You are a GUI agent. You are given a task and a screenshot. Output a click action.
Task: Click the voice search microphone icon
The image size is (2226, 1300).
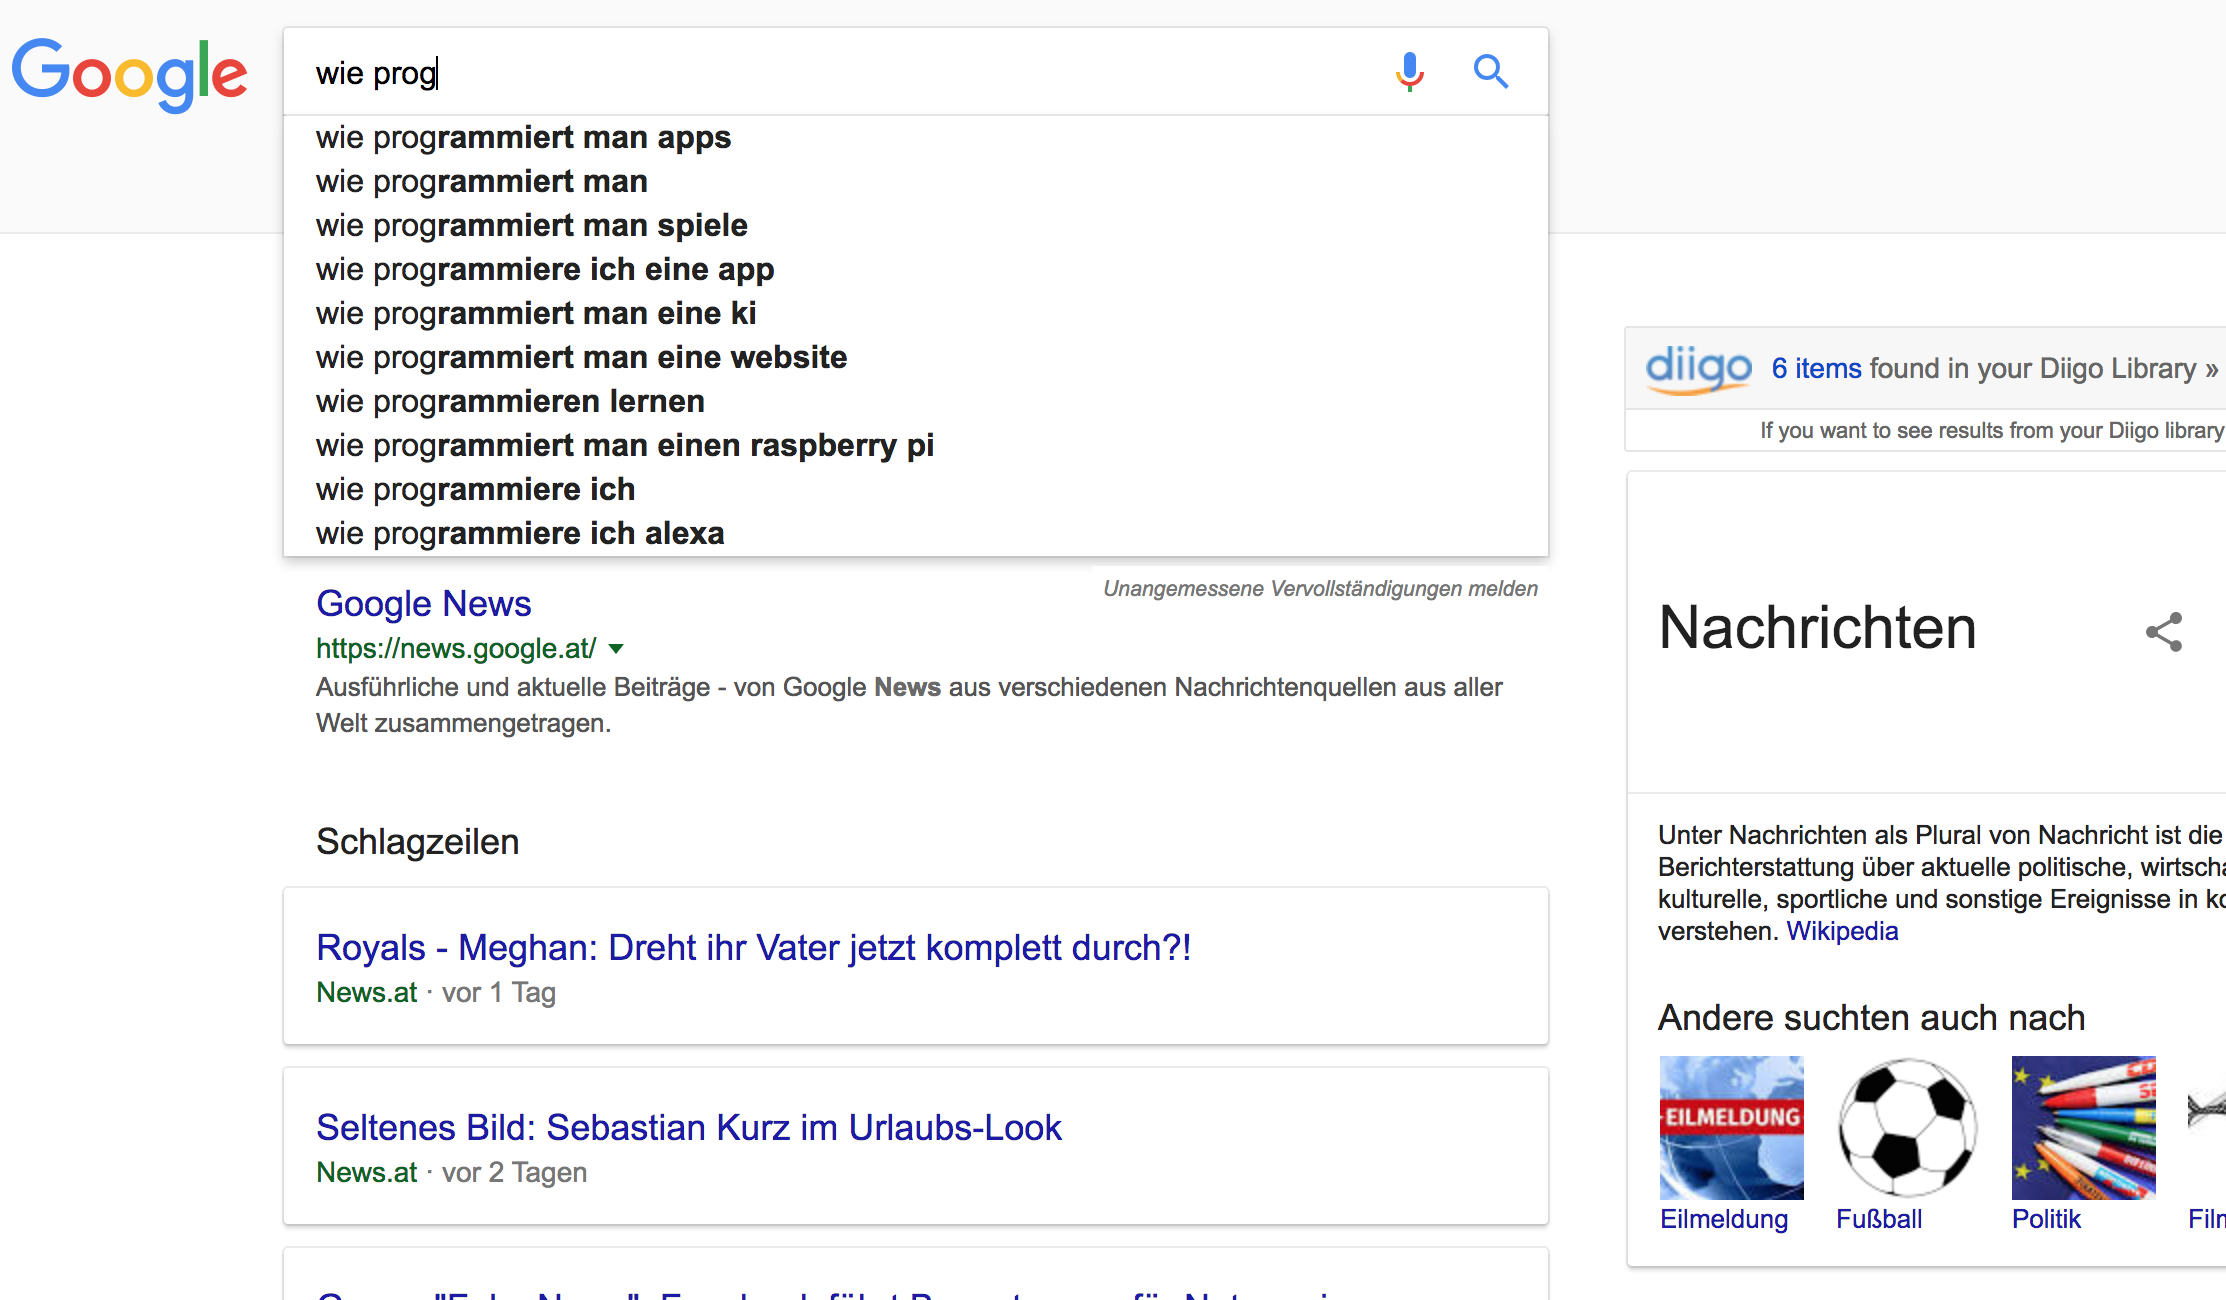[x=1409, y=72]
